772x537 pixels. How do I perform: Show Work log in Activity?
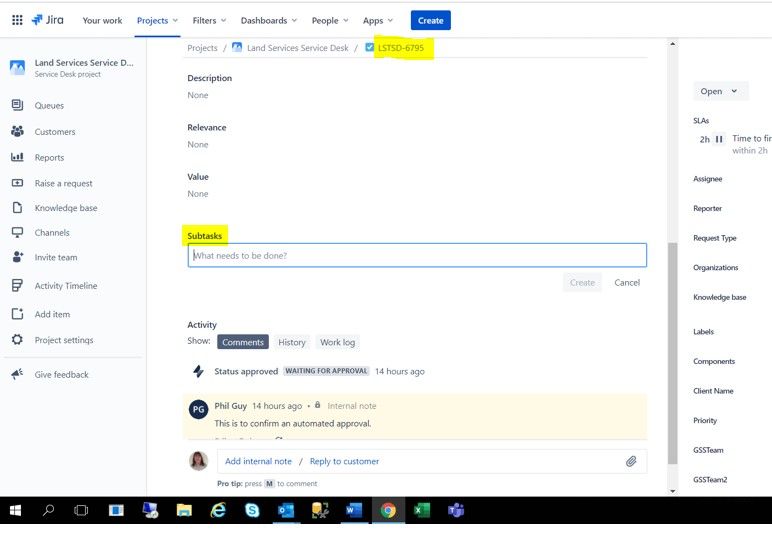click(x=338, y=342)
